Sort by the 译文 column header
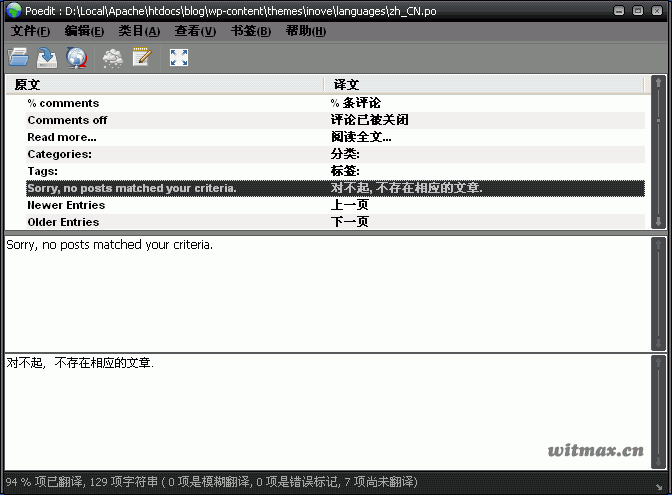Image resolution: width=672 pixels, height=495 pixels. click(x=484, y=84)
